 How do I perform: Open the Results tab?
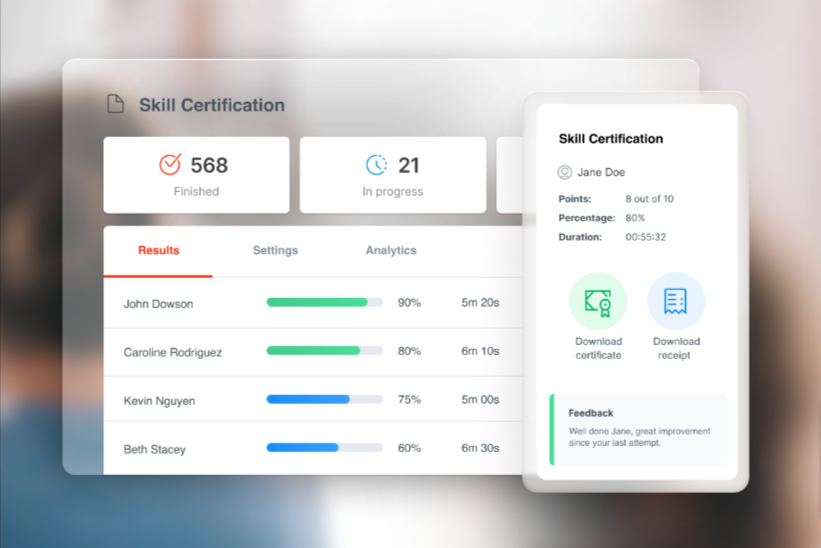pyautogui.click(x=158, y=250)
